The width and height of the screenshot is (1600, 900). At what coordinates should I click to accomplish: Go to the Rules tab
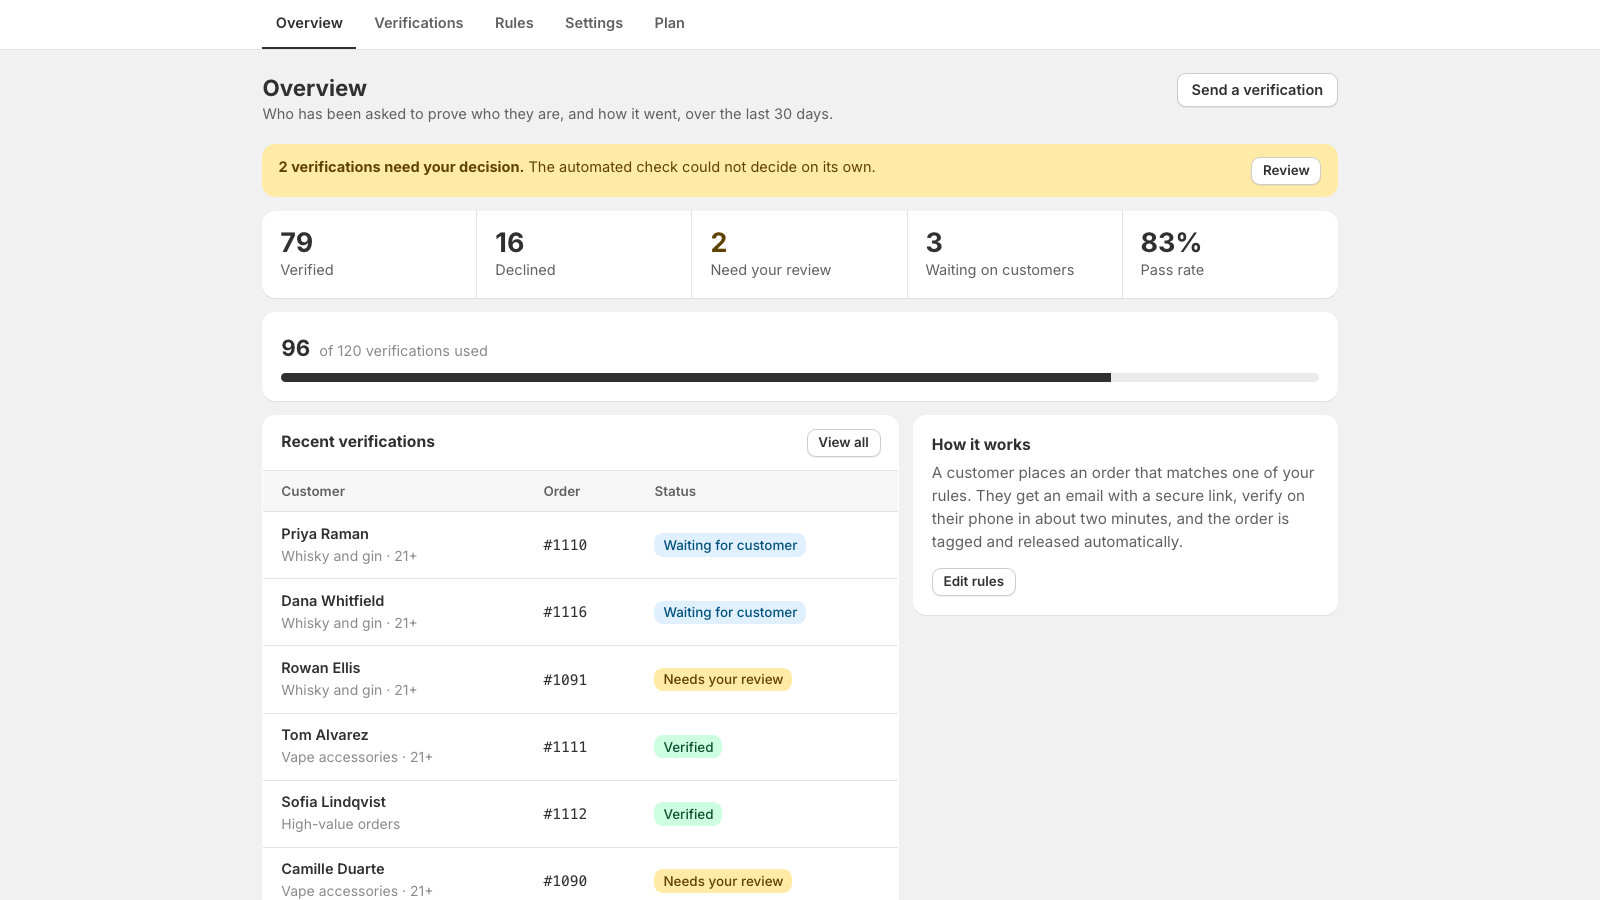(514, 23)
